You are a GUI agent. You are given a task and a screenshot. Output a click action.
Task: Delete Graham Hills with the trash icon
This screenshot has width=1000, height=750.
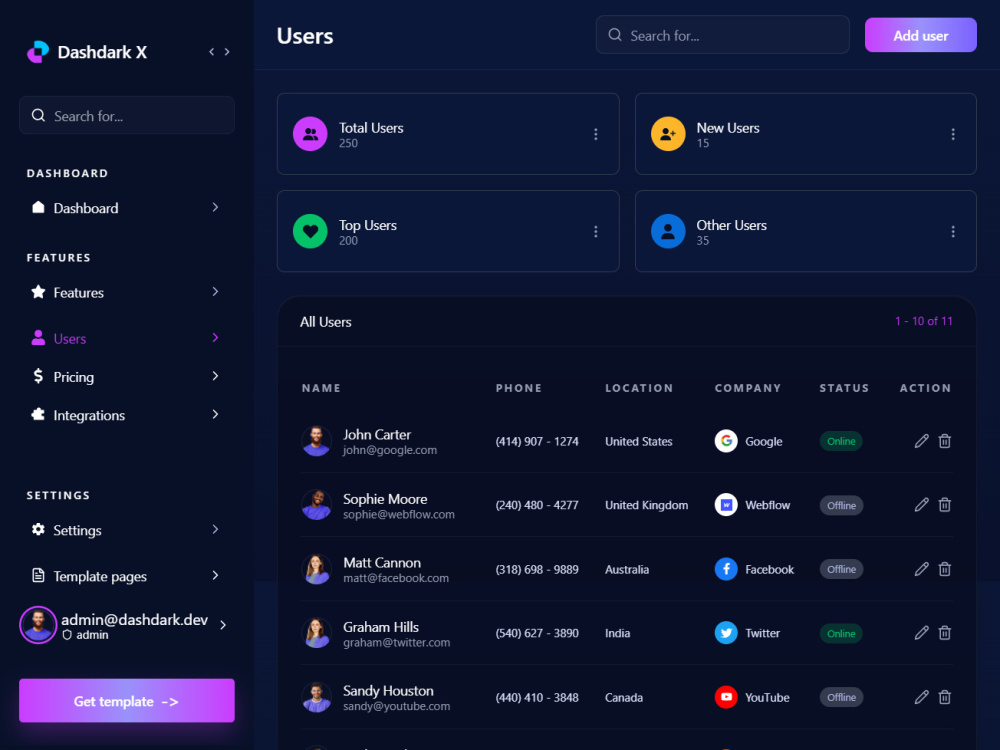coord(945,633)
